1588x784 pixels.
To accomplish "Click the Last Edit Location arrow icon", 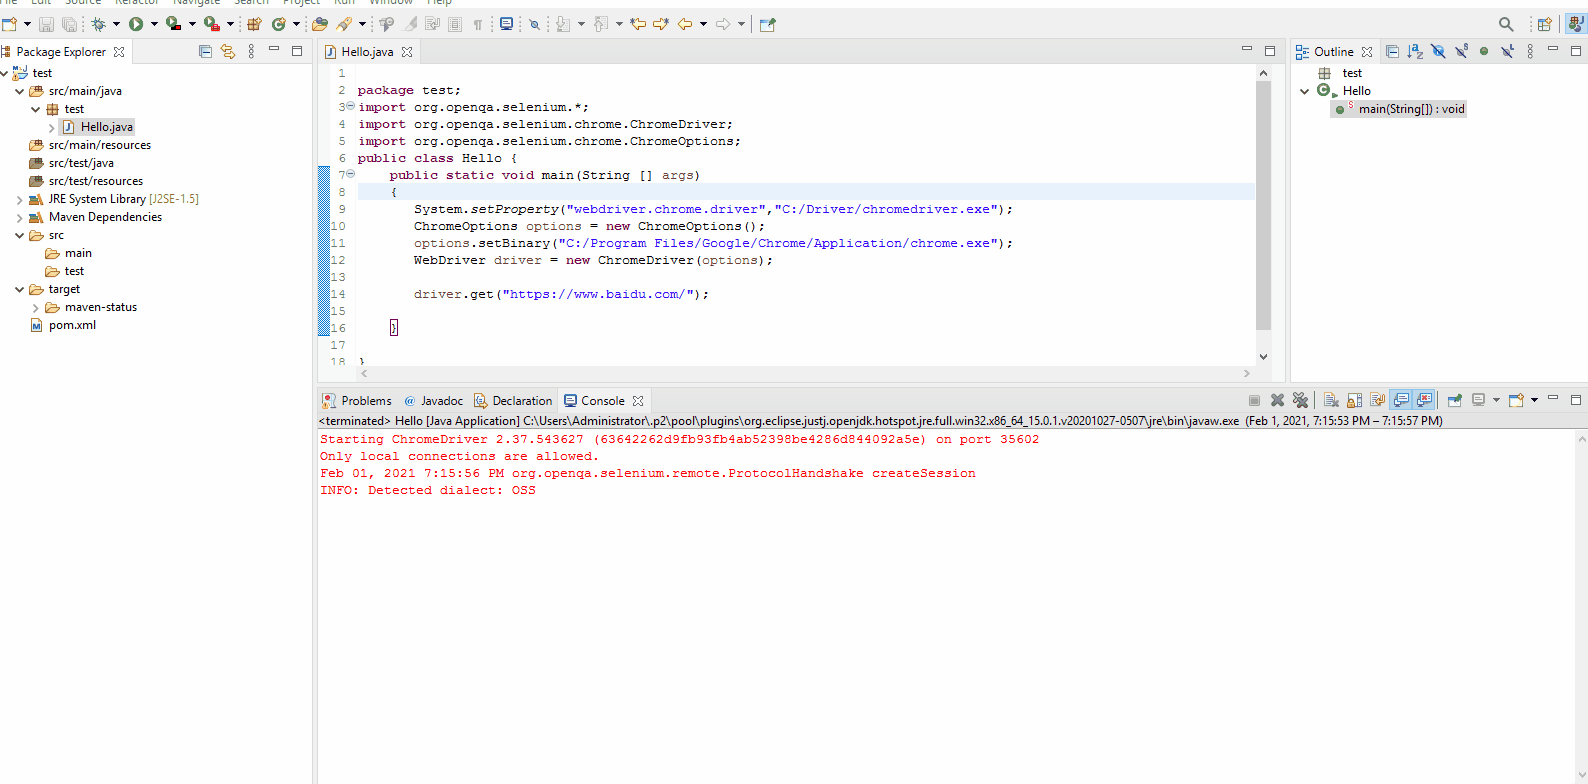I will [x=637, y=24].
